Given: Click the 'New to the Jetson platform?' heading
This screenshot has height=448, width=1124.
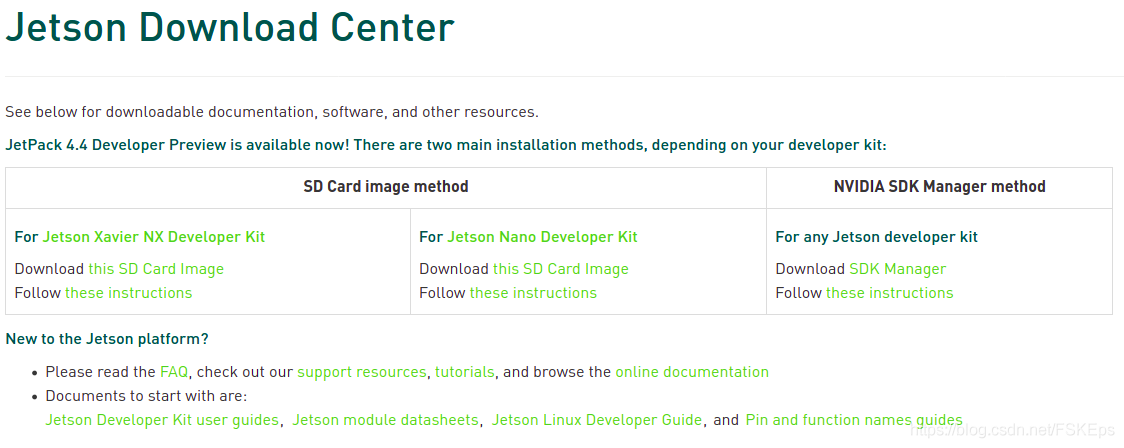Looking at the screenshot, I should tap(107, 339).
